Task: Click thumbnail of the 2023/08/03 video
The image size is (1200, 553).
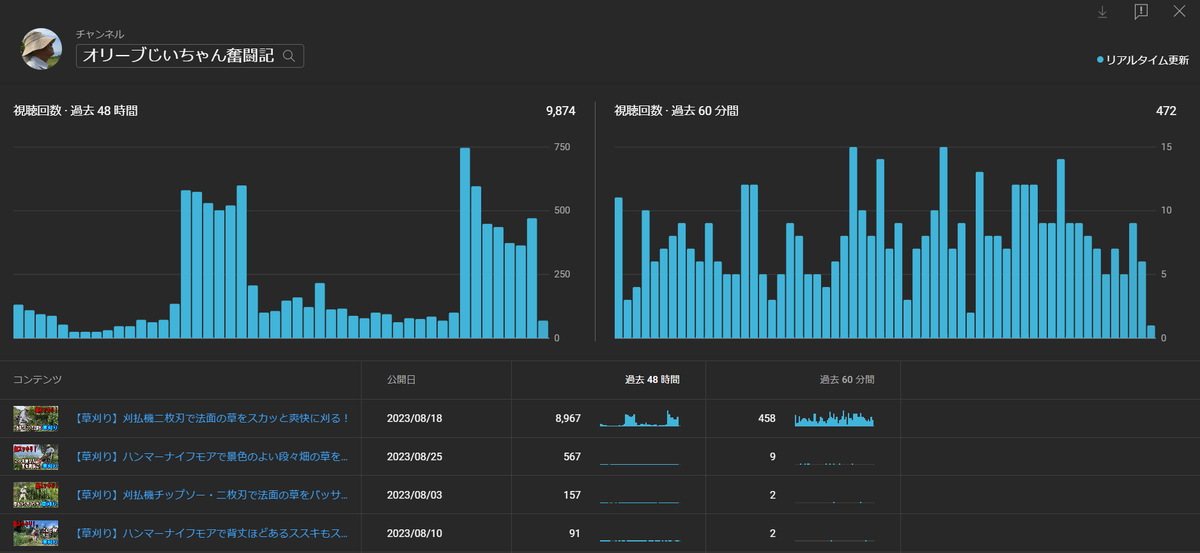Action: coord(36,495)
